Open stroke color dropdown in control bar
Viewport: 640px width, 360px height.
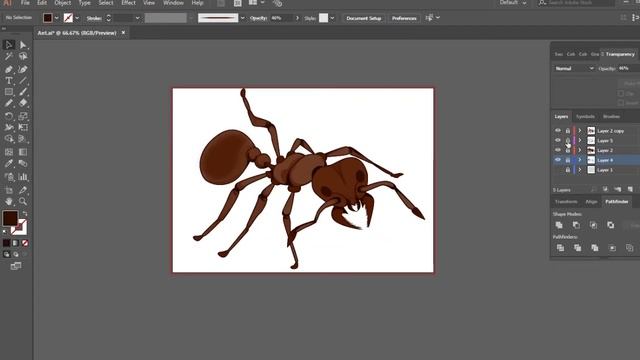[77, 18]
